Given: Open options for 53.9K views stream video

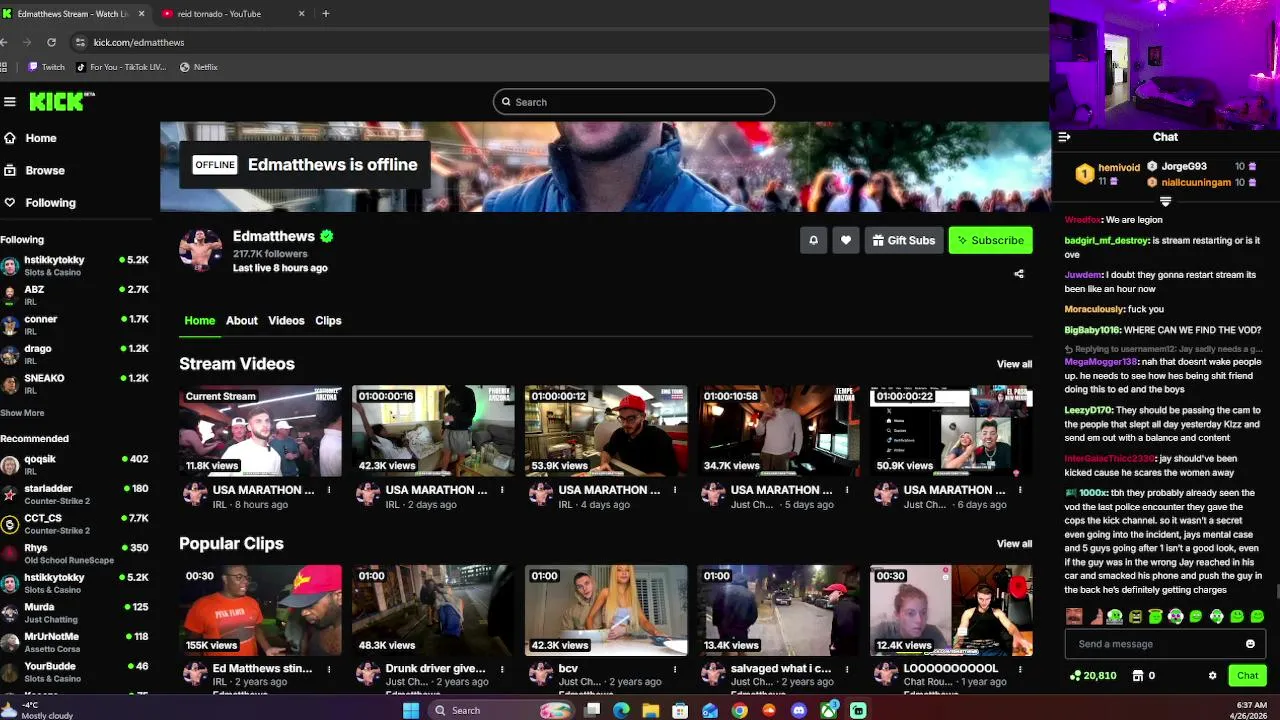Looking at the screenshot, I should coord(675,490).
